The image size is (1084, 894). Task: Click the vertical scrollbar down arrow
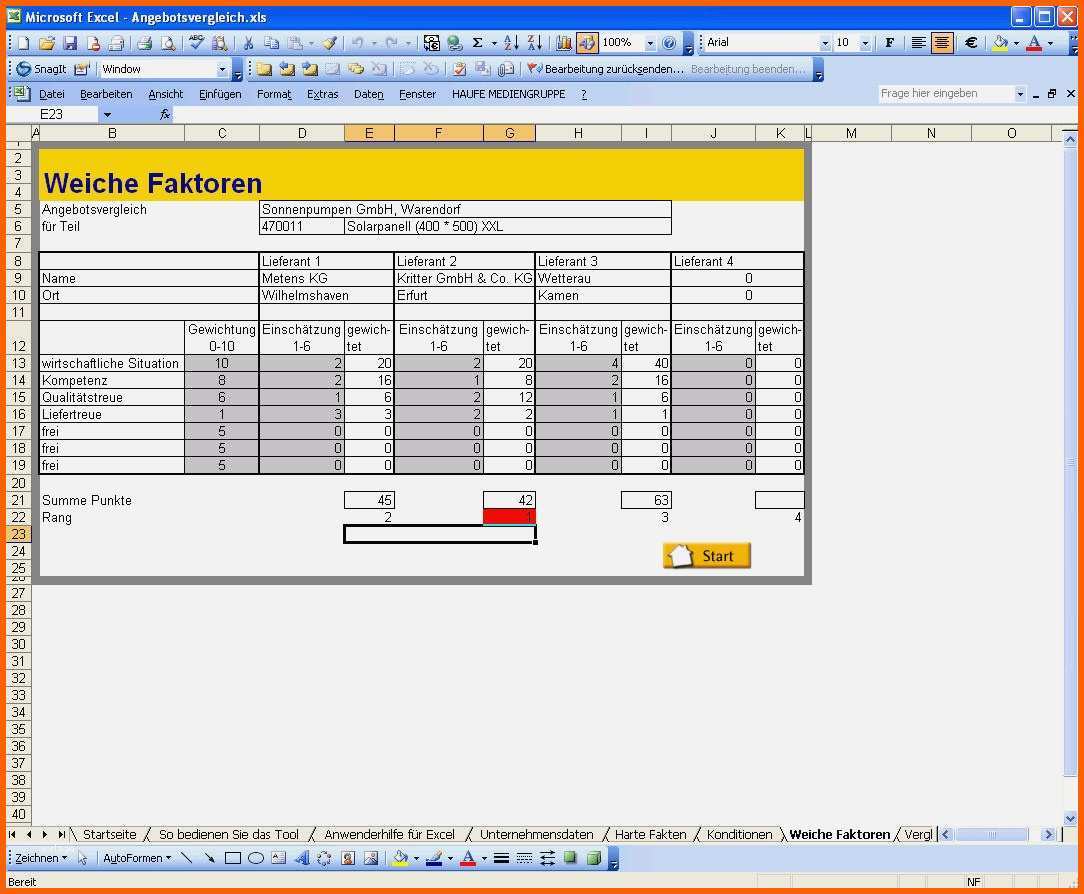coord(1069,819)
